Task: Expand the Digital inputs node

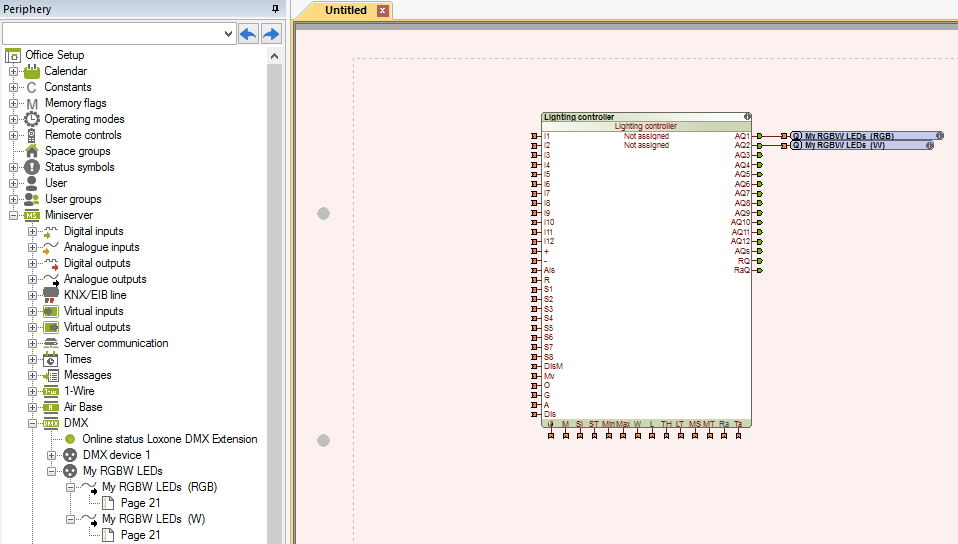Action: [33, 231]
